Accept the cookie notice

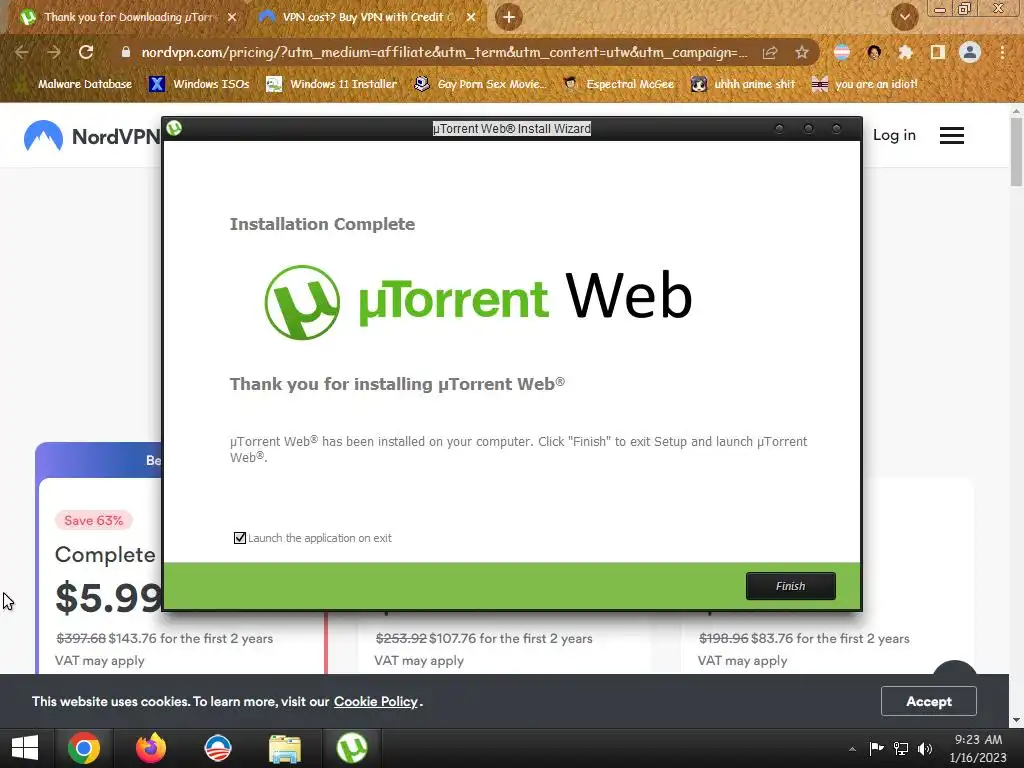point(929,701)
